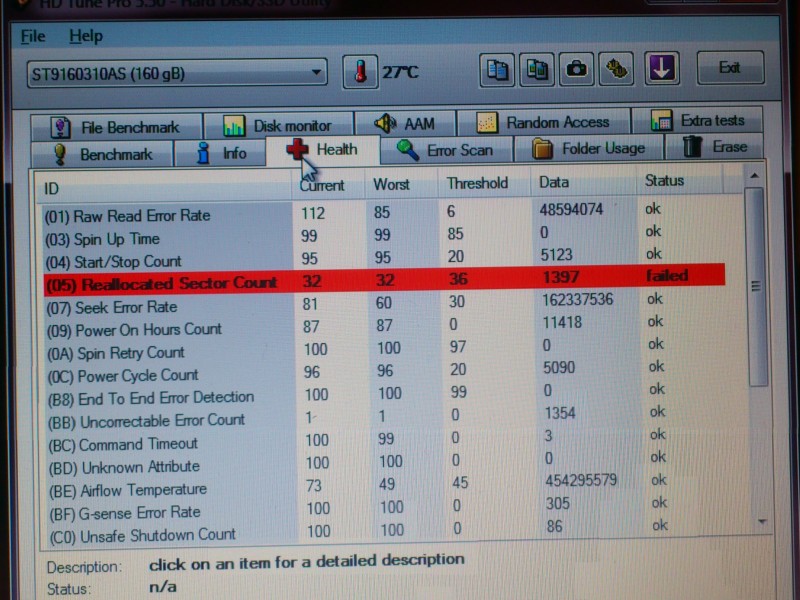
Task: Click the data value 1397 in red row
Action: (561, 277)
